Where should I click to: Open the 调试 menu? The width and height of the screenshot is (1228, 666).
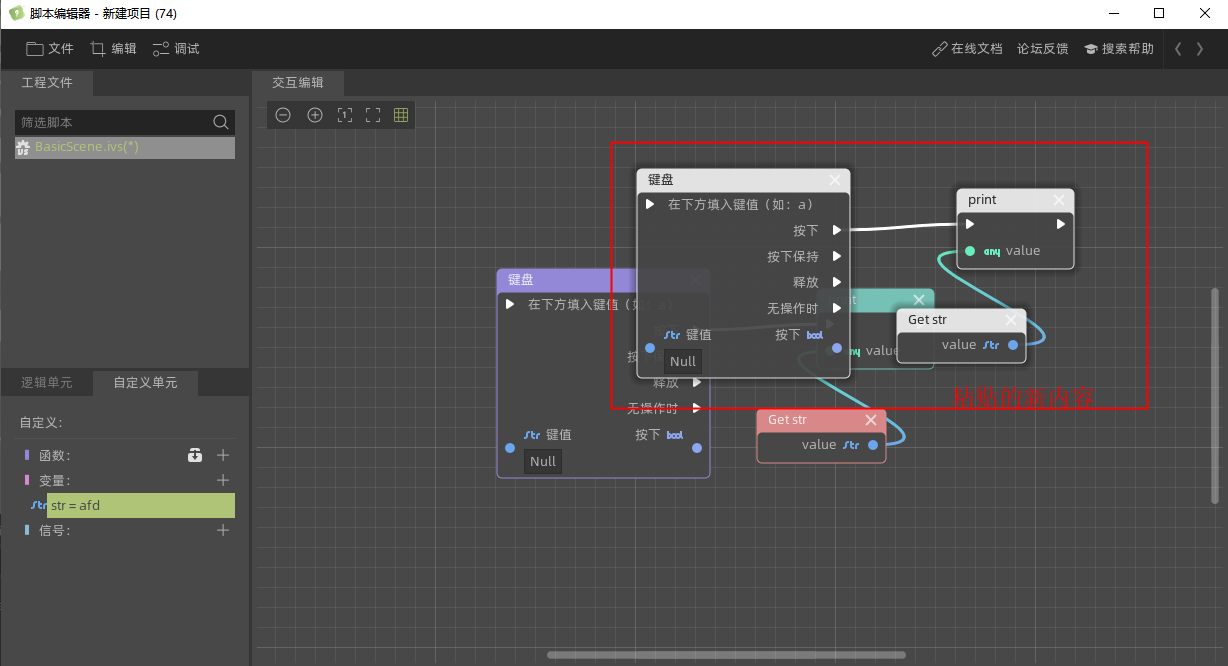(x=176, y=48)
